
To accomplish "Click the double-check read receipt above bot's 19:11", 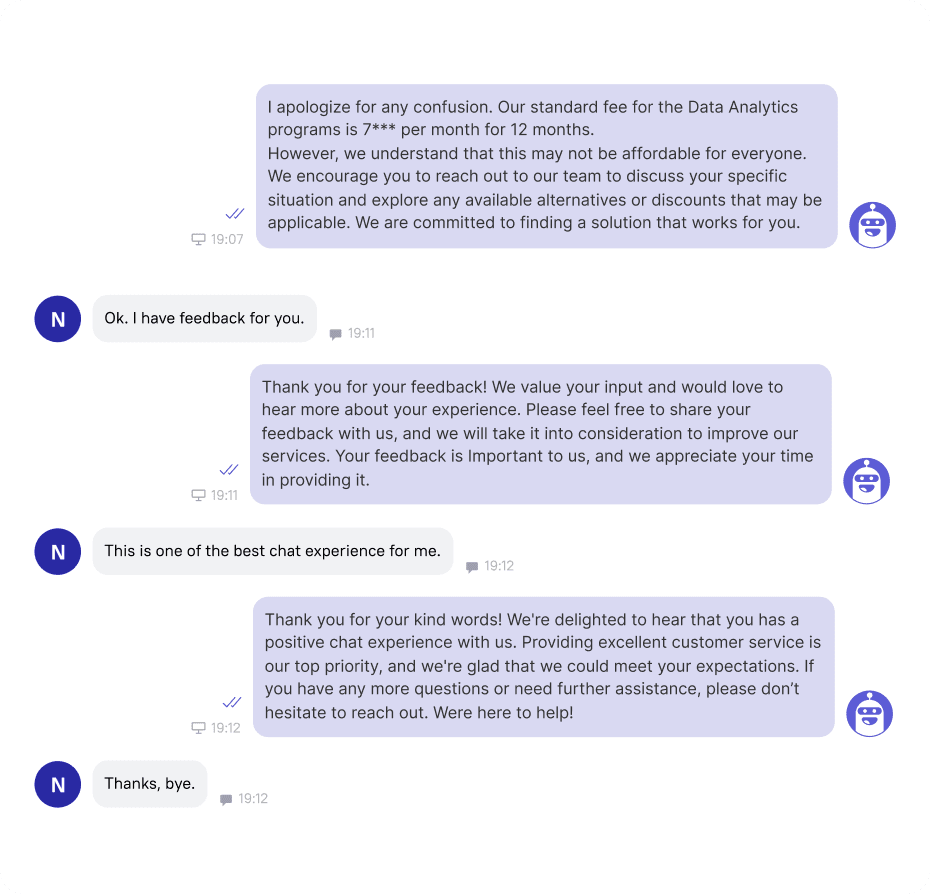I will [229, 470].
